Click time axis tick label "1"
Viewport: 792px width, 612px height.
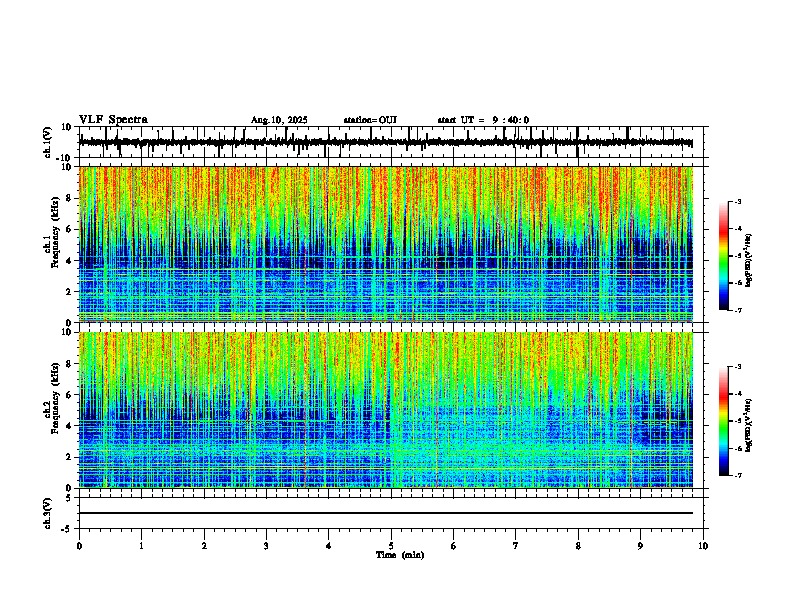pos(141,546)
